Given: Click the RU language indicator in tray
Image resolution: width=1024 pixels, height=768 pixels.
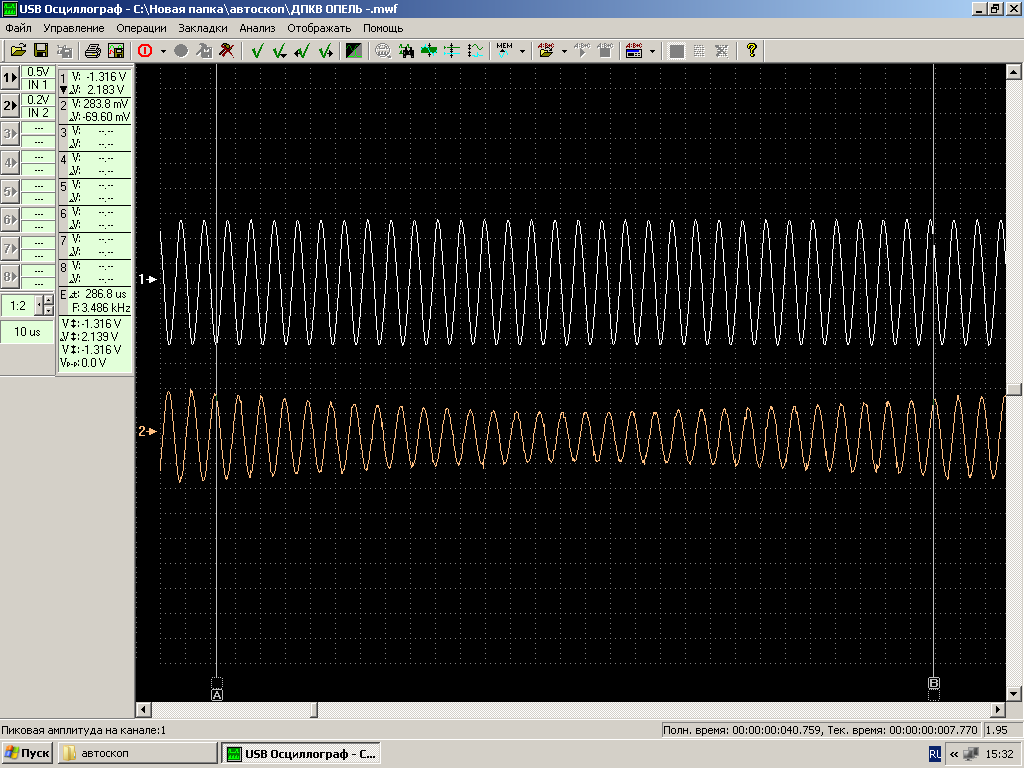Looking at the screenshot, I should point(935,754).
